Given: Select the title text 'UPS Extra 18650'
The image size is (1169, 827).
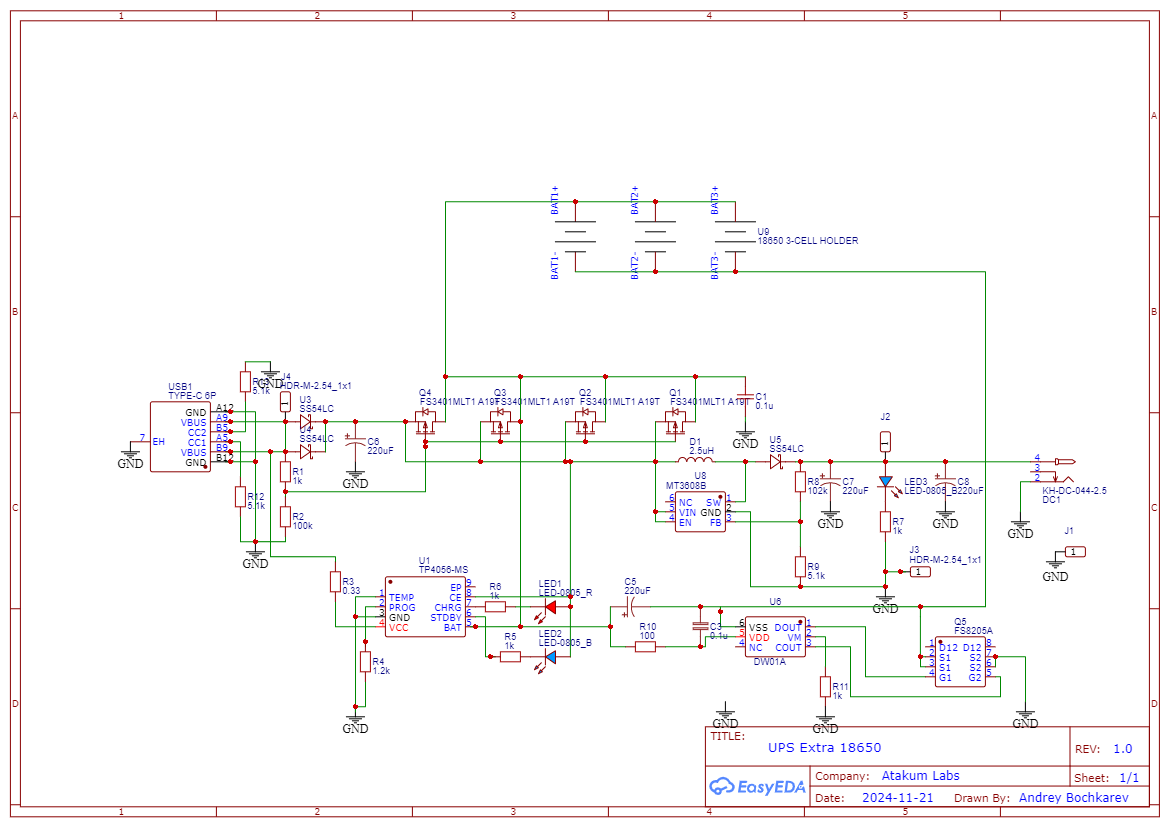Looking at the screenshot, I should click(x=825, y=747).
